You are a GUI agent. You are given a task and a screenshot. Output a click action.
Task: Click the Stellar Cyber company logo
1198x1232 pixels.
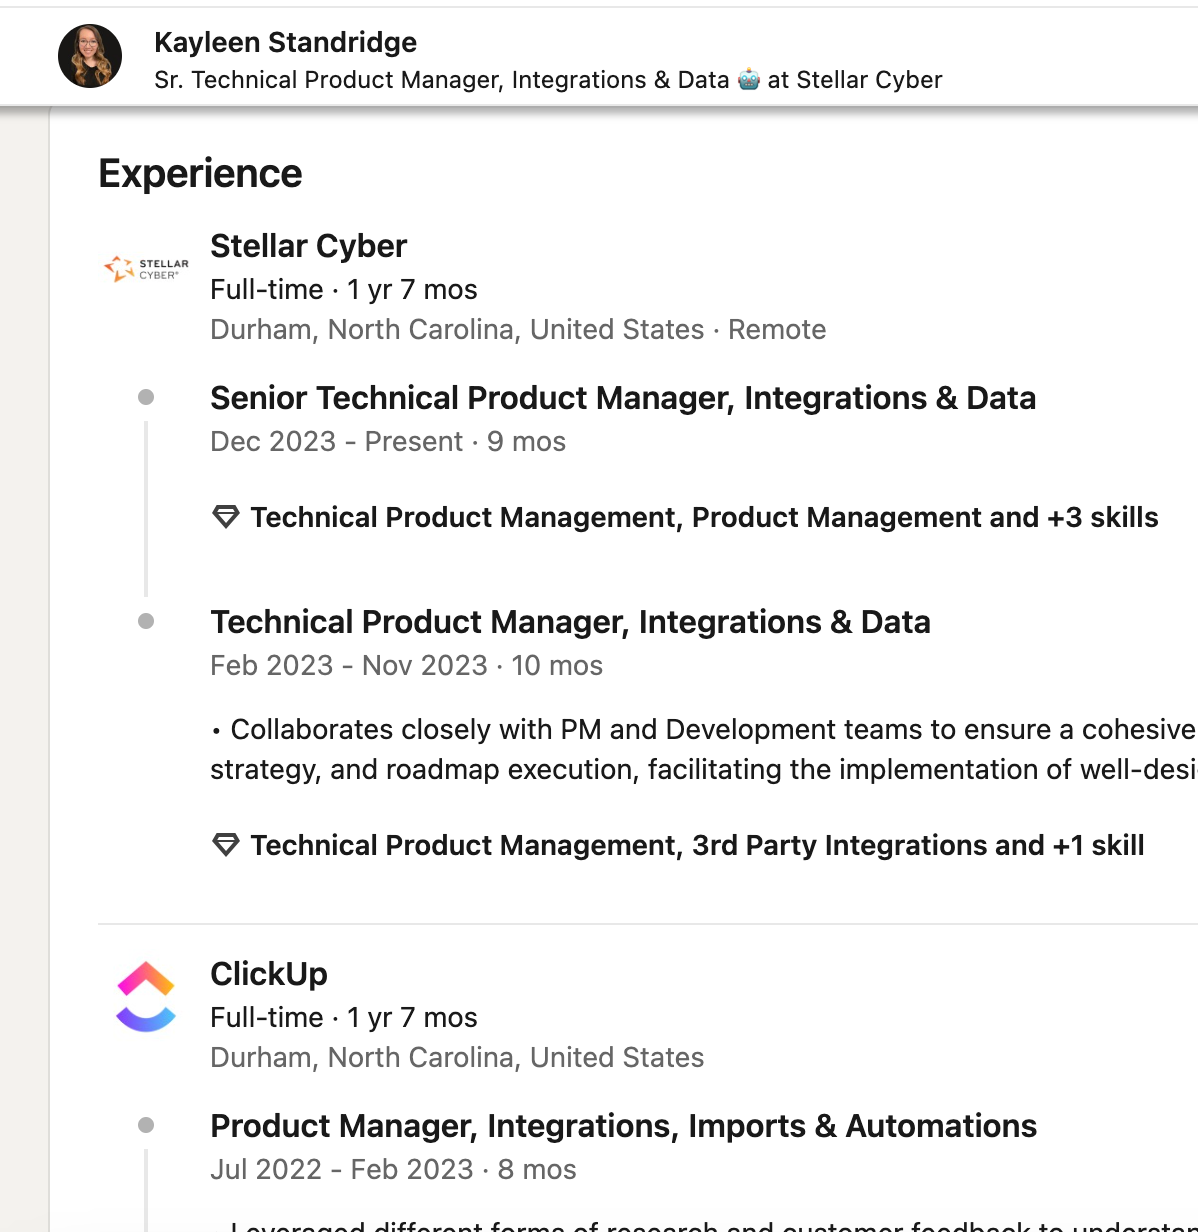tap(146, 268)
